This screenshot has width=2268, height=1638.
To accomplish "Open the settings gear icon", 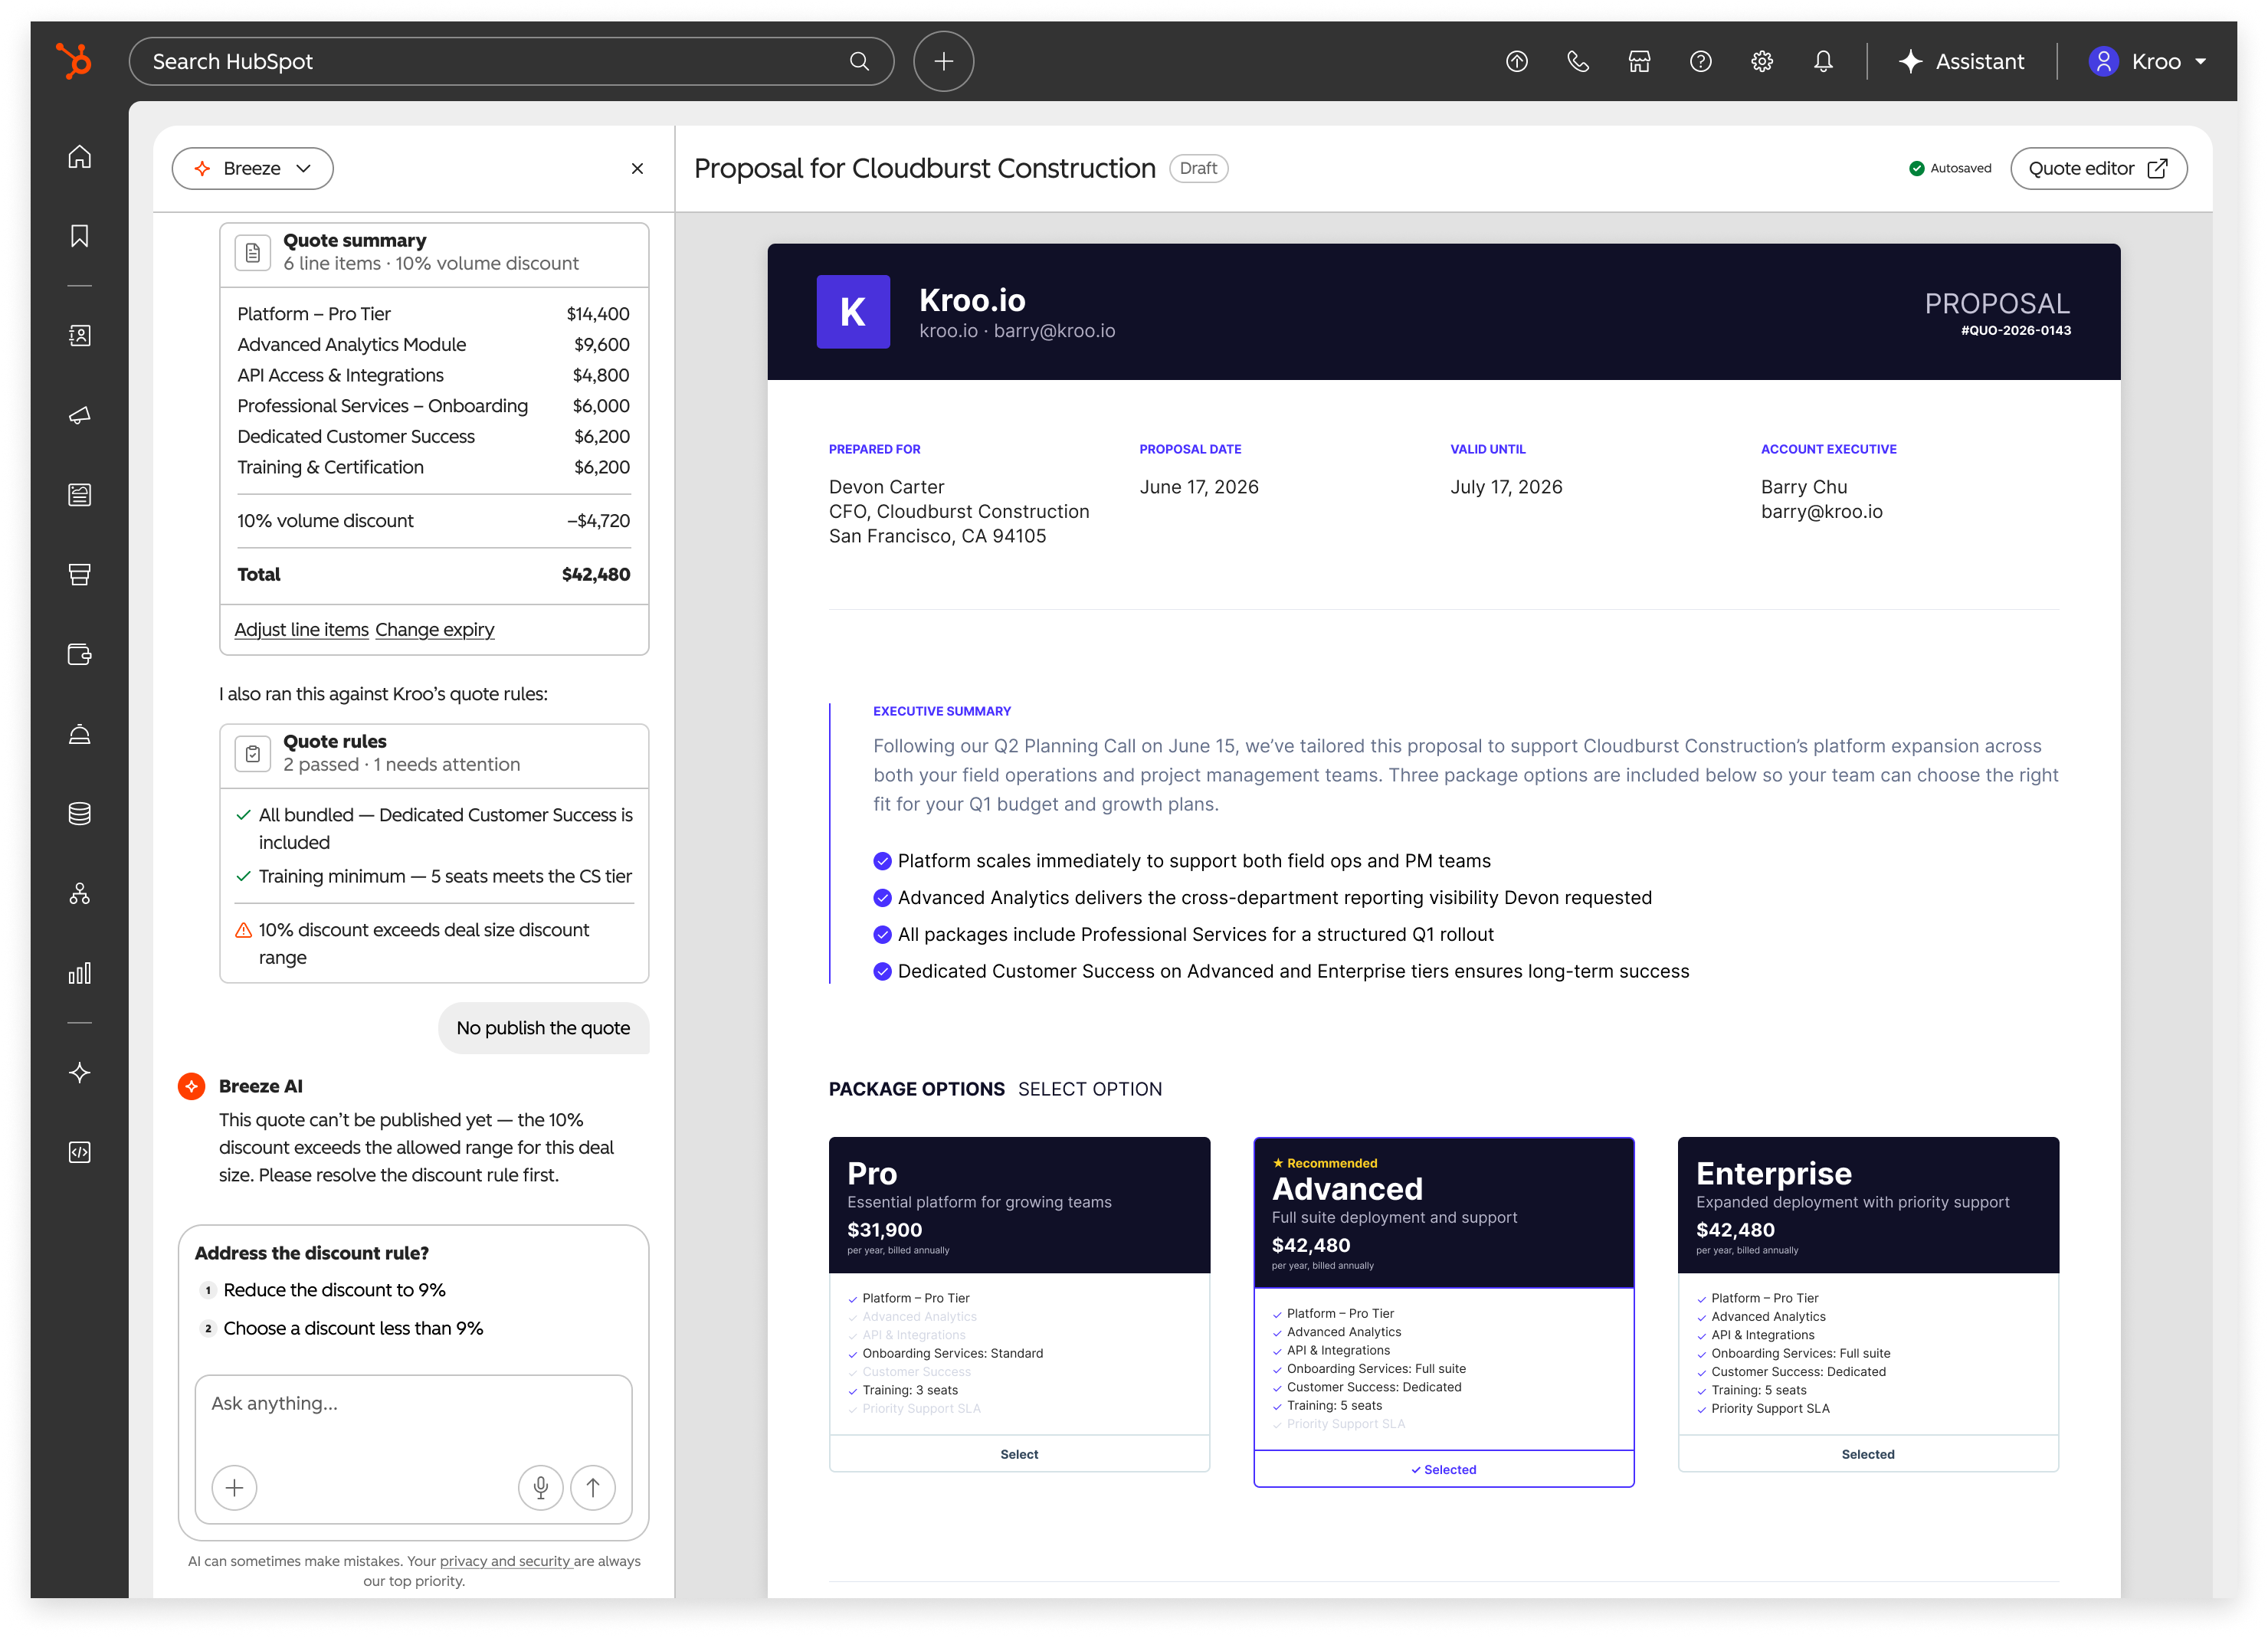I will point(1762,61).
